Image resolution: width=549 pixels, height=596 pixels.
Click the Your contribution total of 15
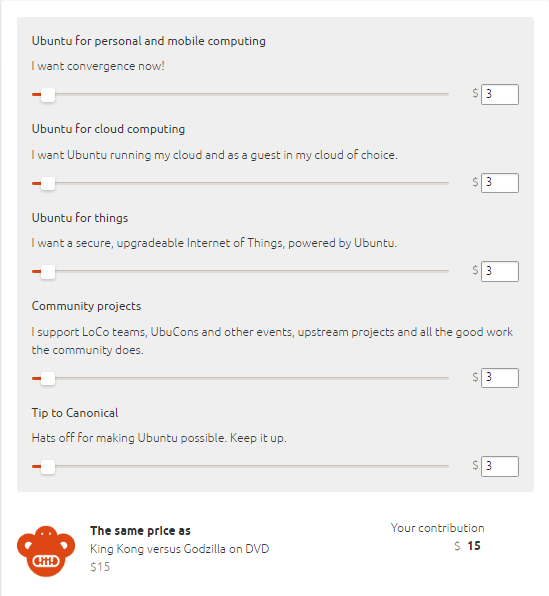coord(474,546)
